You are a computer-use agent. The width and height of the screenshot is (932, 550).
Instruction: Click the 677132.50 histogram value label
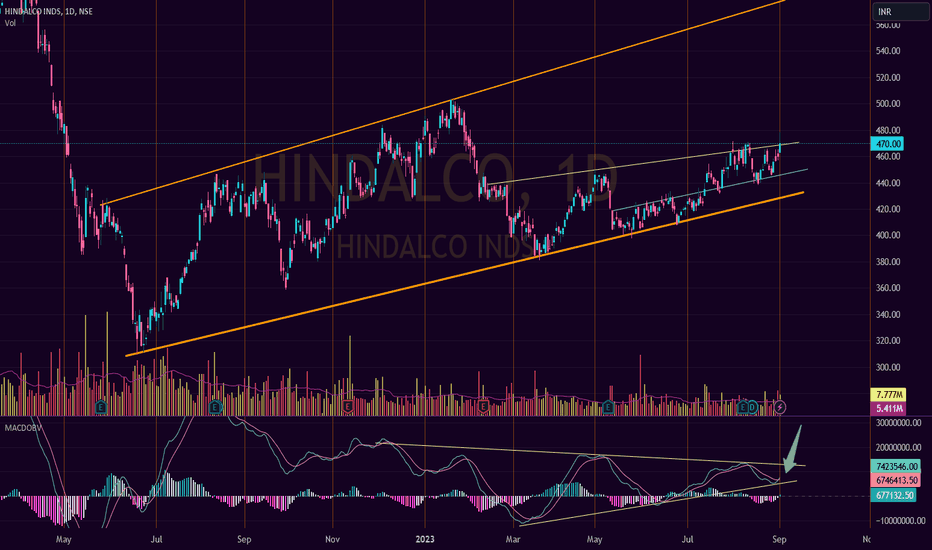(x=893, y=495)
